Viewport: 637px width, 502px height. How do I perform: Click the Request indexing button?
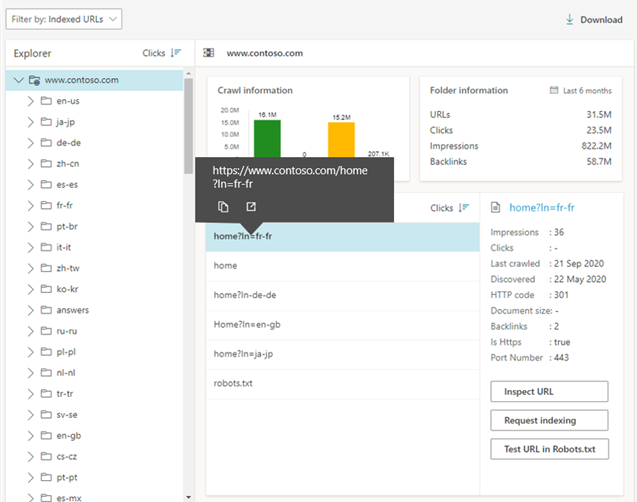[x=549, y=420]
